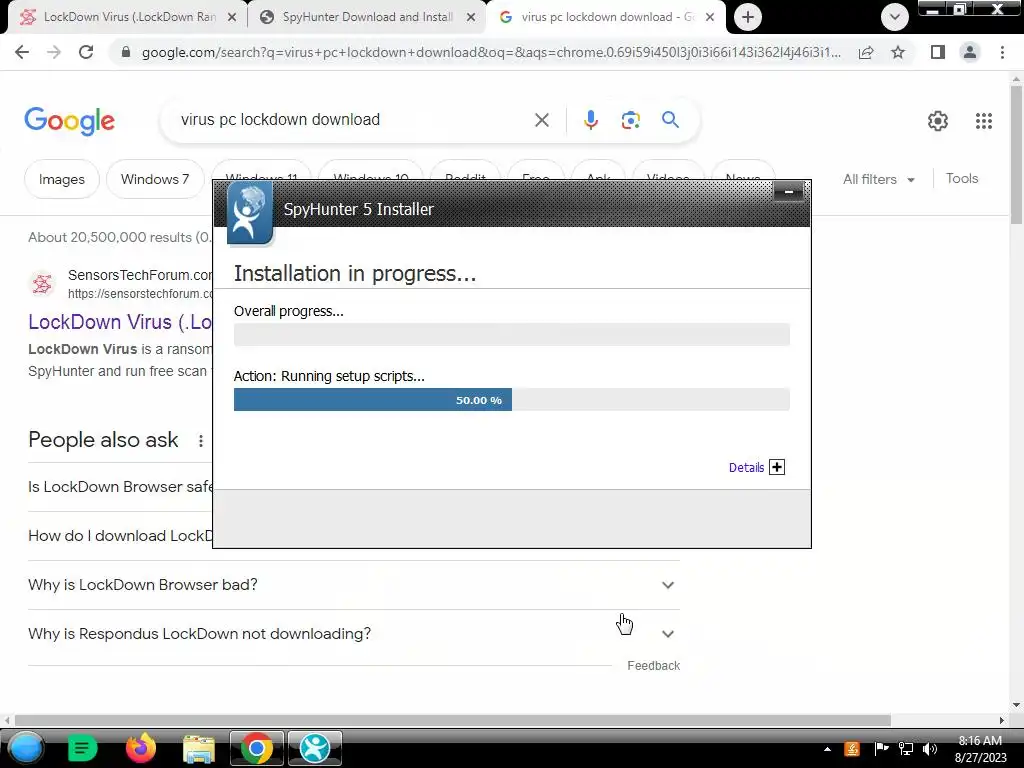The image size is (1024, 768).
Task: Open Google quick settings gear
Action: point(938,121)
